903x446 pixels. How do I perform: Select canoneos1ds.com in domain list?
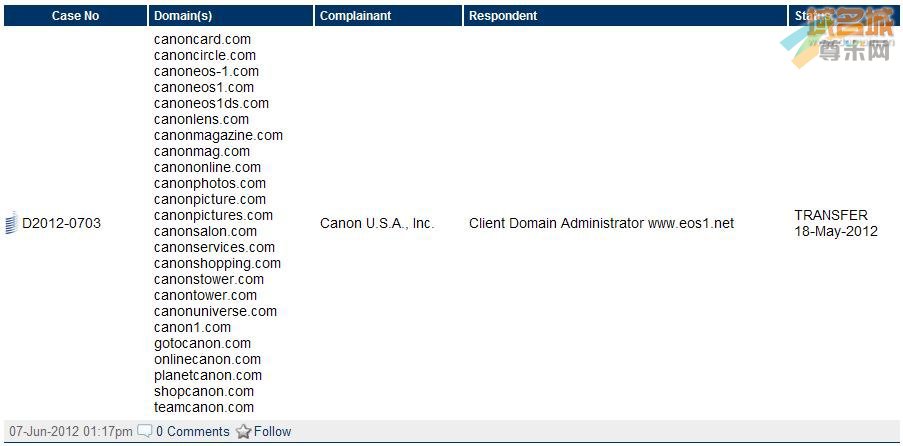pyautogui.click(x=211, y=103)
